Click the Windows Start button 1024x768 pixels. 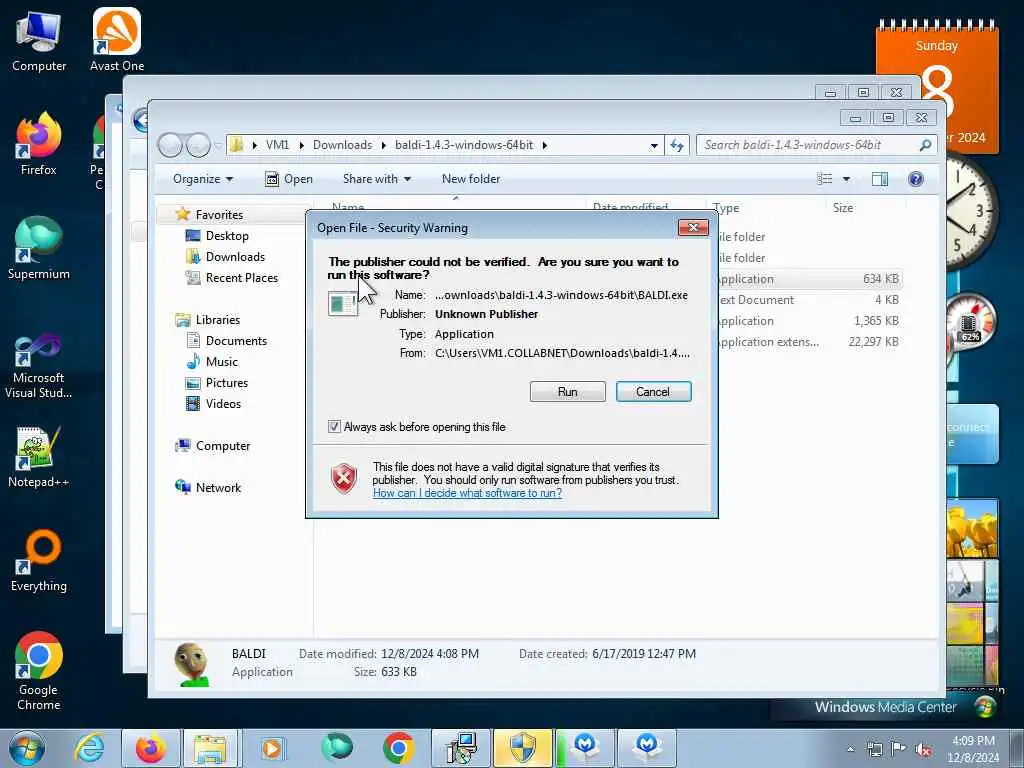click(25, 748)
